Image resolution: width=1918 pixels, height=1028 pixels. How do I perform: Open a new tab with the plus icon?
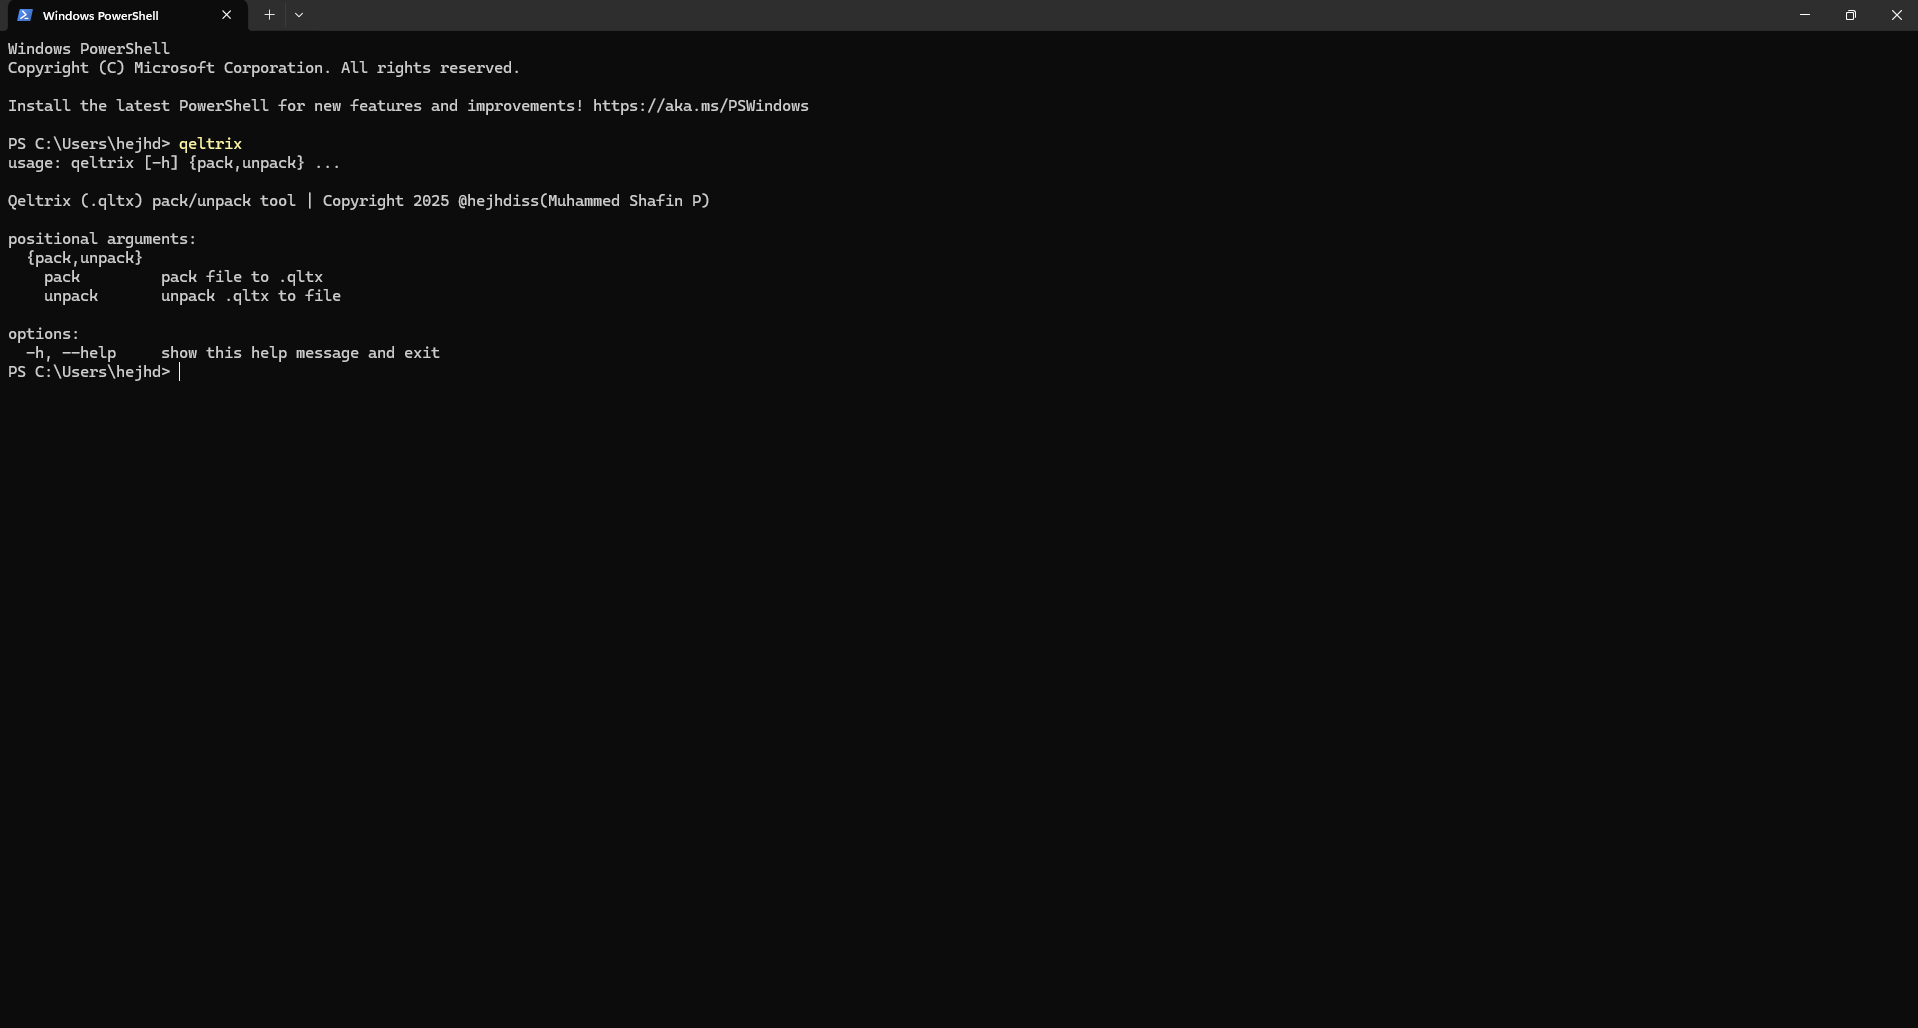click(x=268, y=15)
